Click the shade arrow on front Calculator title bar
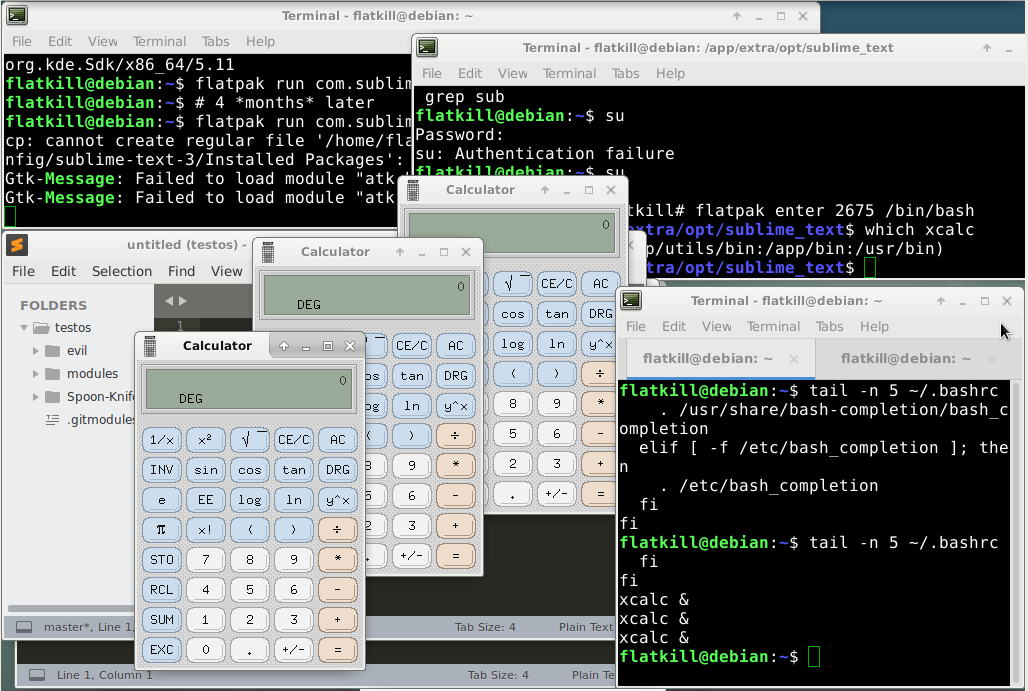1028x691 pixels. 284,346
